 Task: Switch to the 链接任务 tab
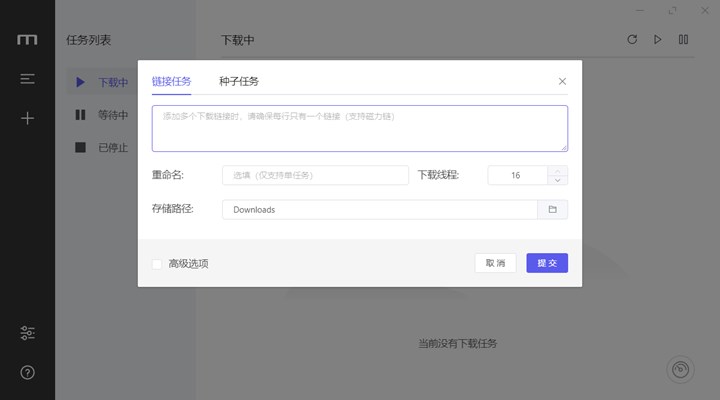coord(171,81)
